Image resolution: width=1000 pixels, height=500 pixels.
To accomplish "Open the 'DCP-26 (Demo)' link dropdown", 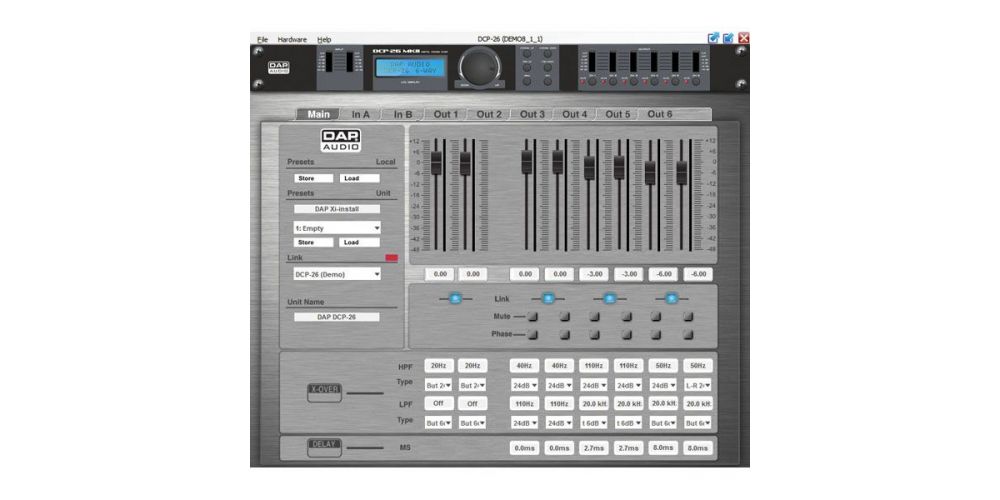I will click(x=337, y=274).
